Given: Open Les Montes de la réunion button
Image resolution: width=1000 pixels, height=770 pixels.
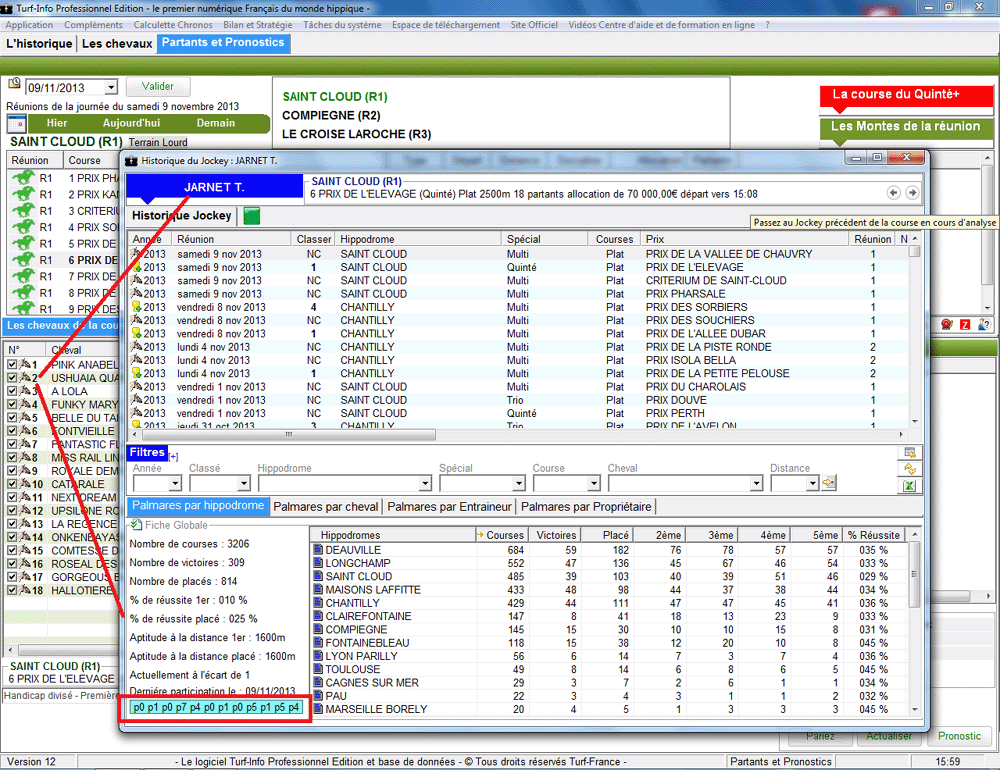Looking at the screenshot, I should coord(906,127).
